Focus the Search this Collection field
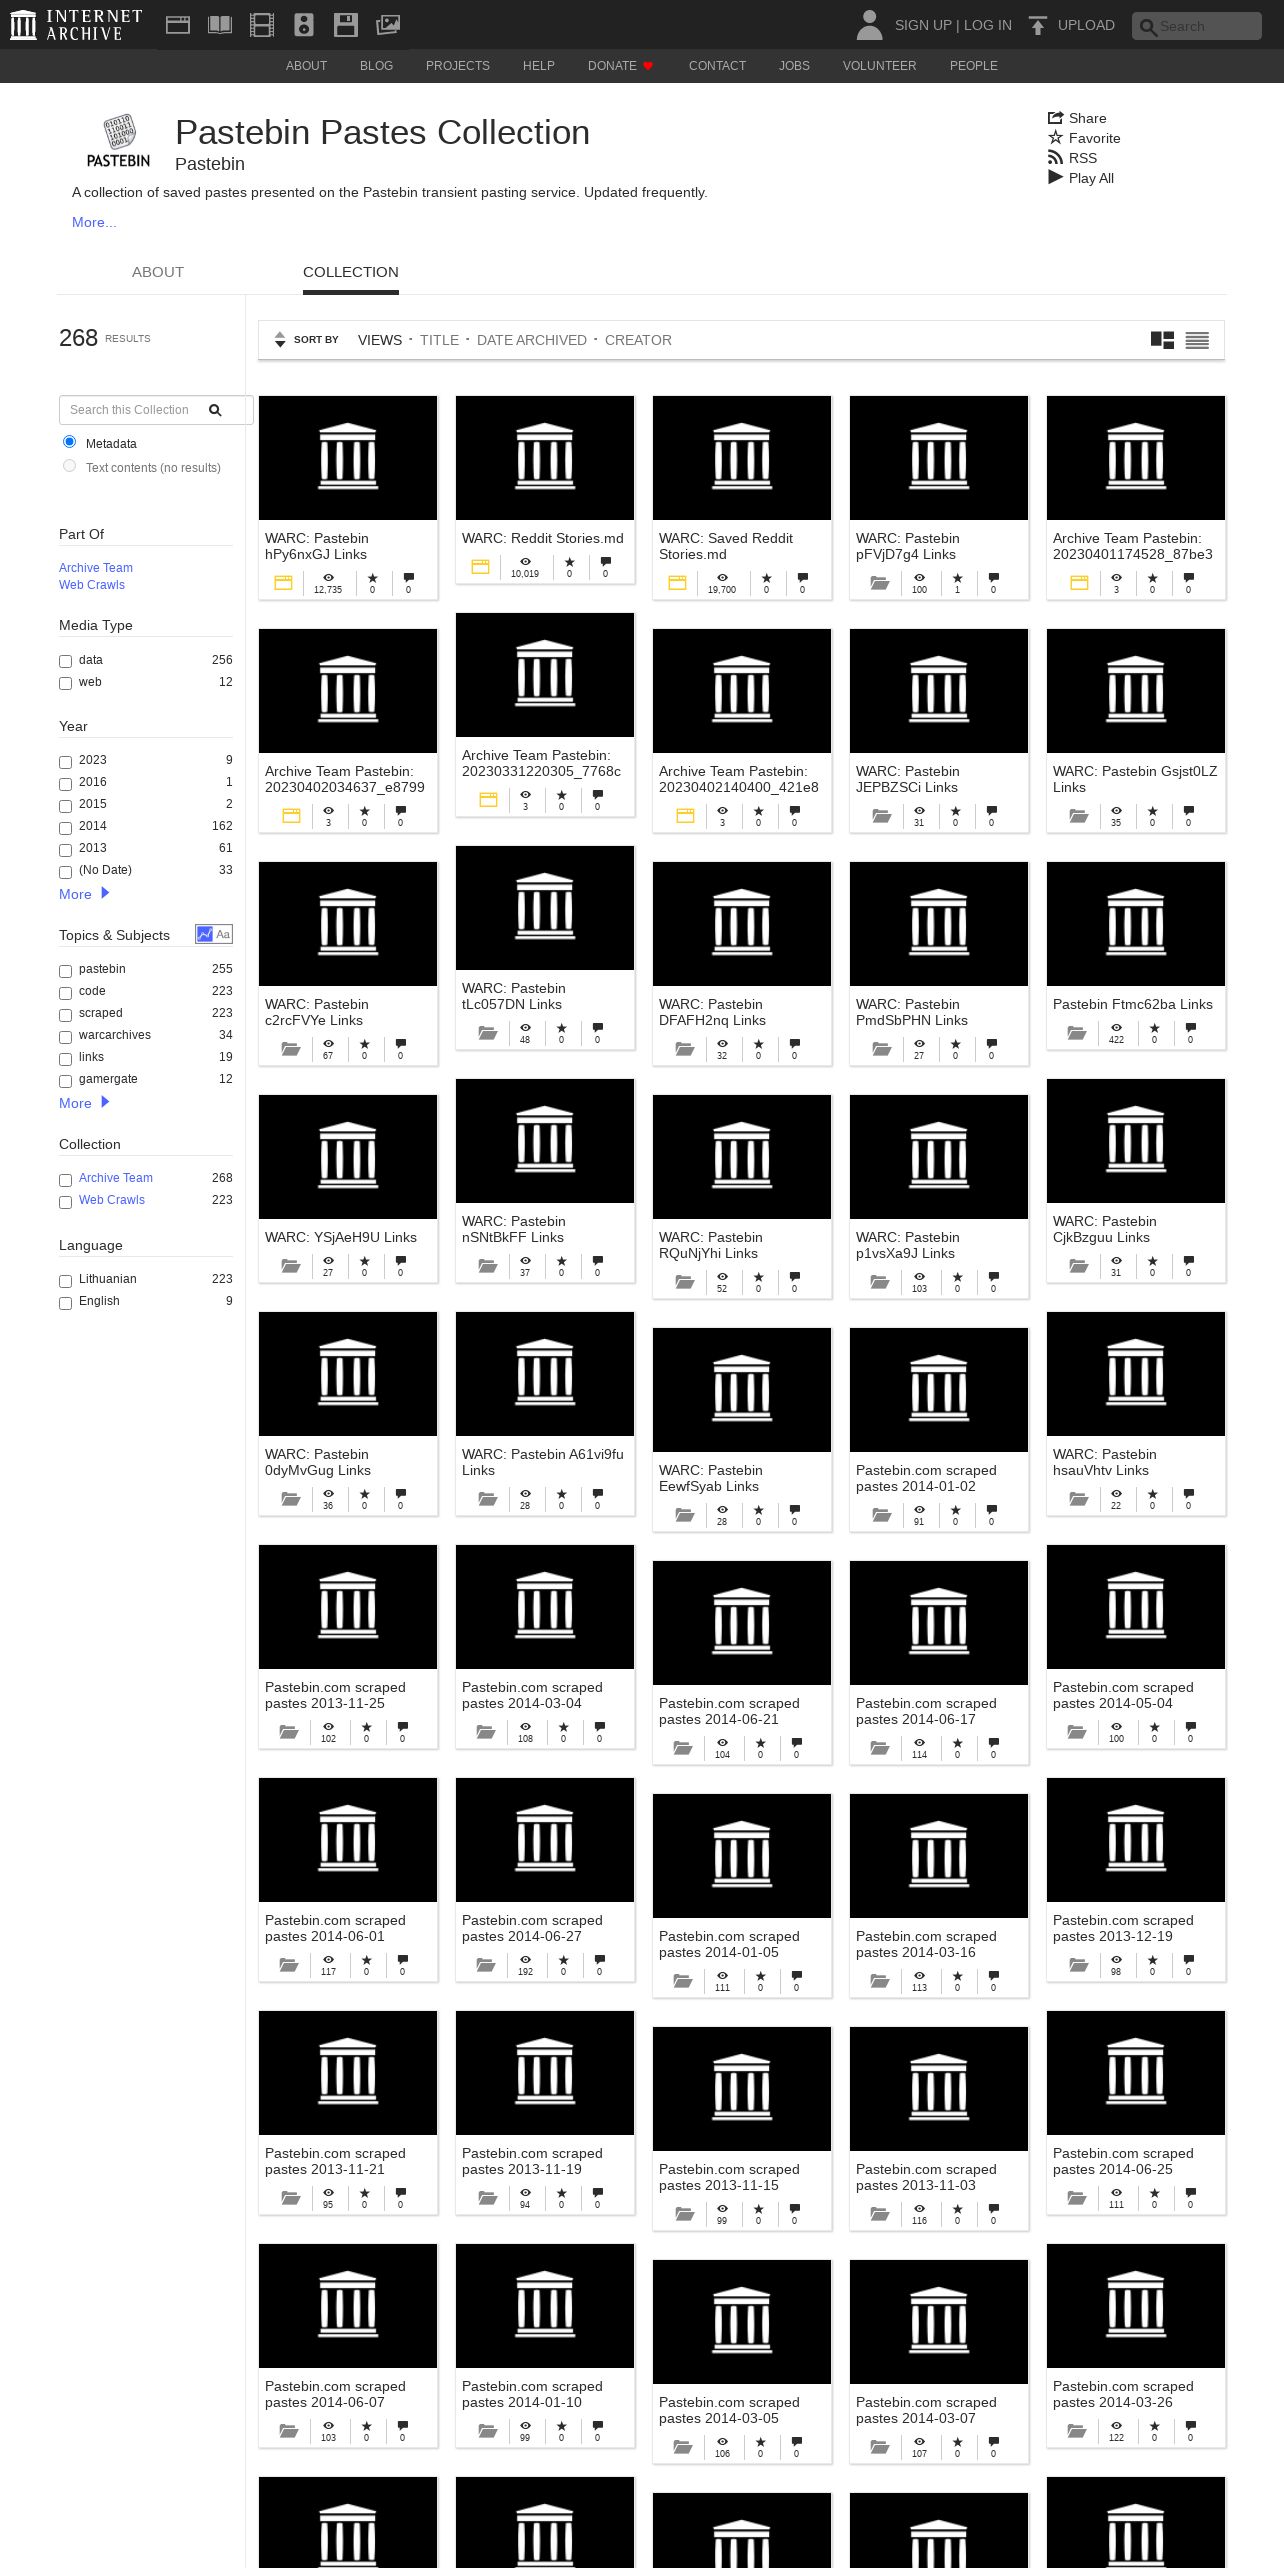Image resolution: width=1284 pixels, height=2568 pixels. (x=156, y=410)
